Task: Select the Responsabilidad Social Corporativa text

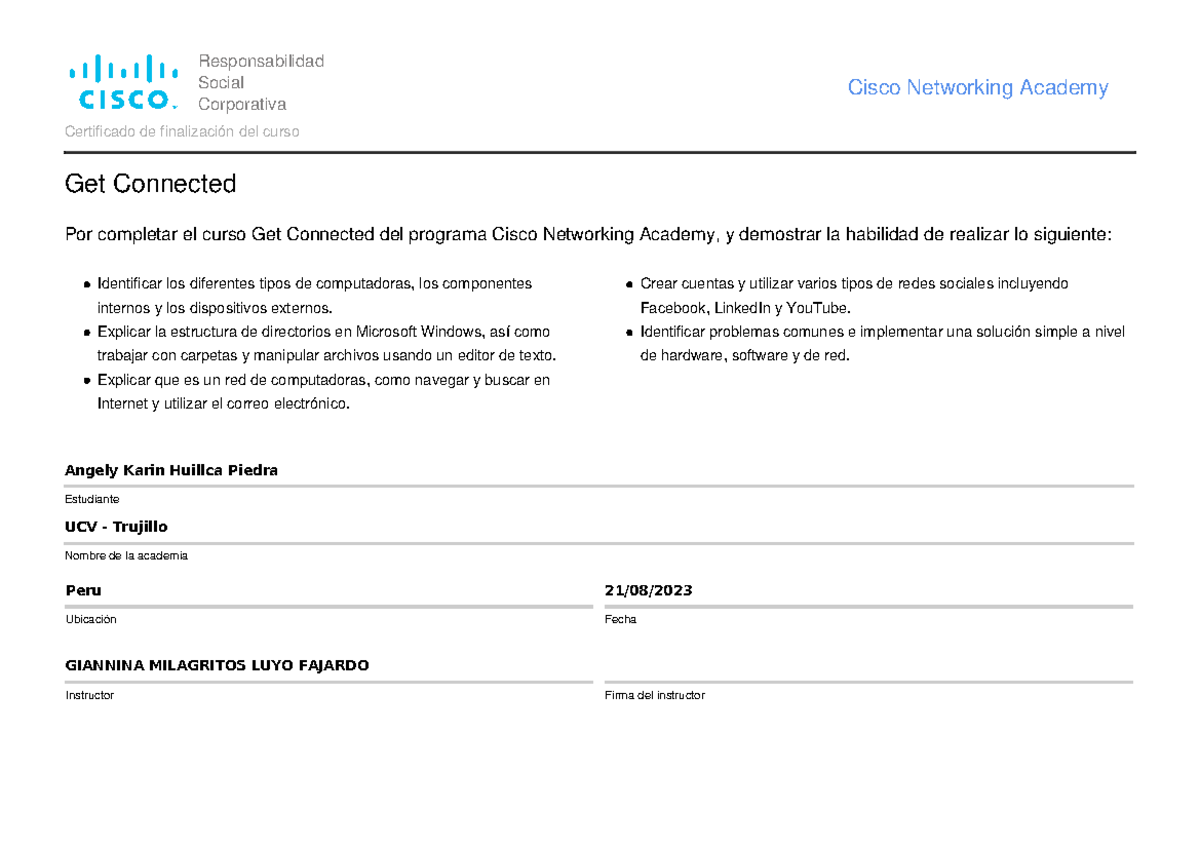Action: click(x=260, y=83)
